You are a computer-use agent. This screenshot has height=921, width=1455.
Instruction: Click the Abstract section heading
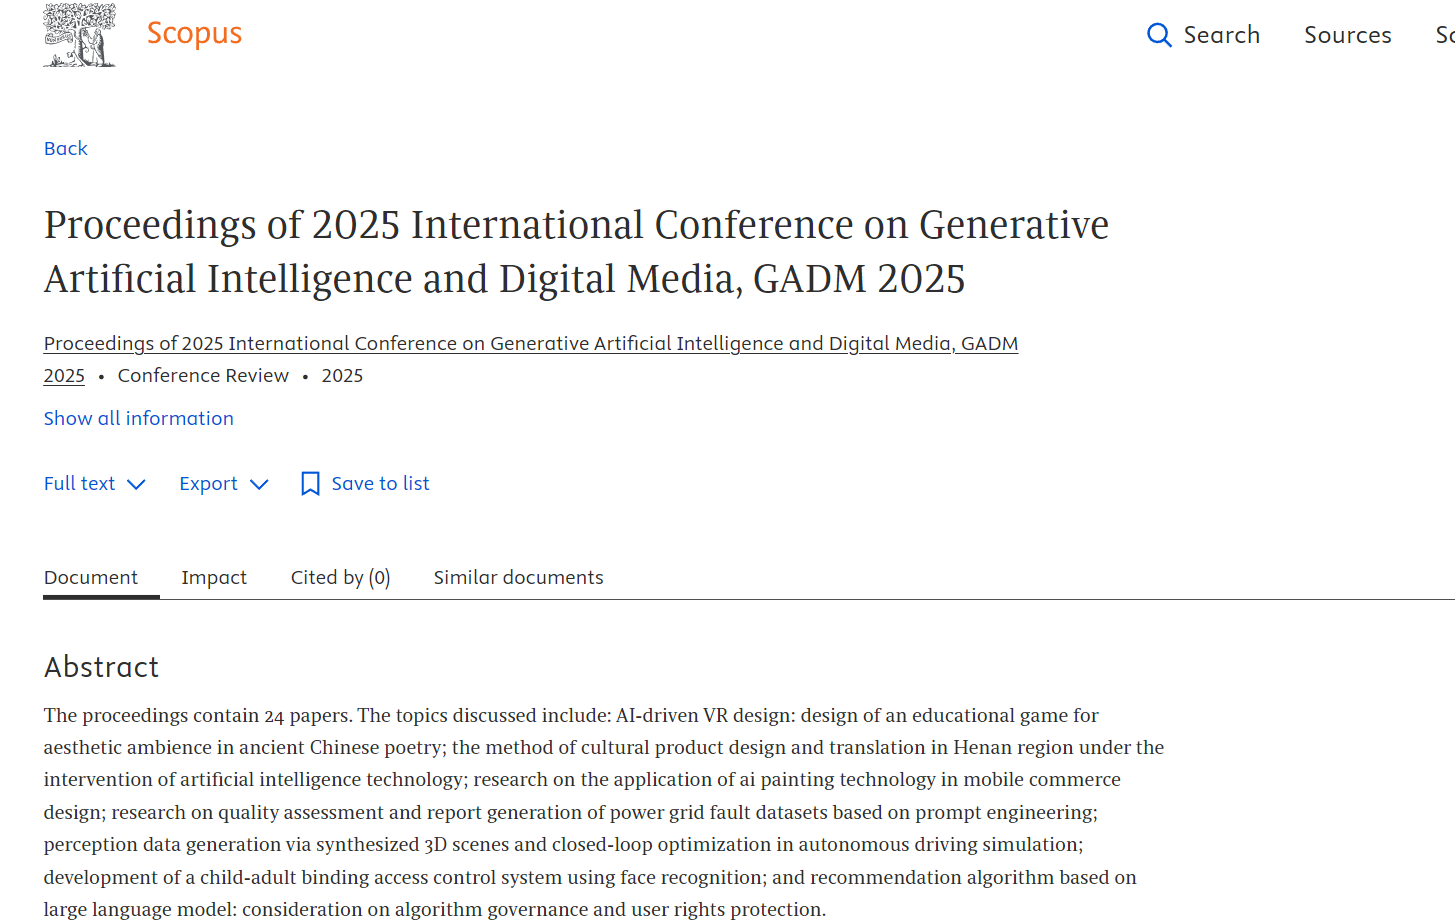[101, 667]
